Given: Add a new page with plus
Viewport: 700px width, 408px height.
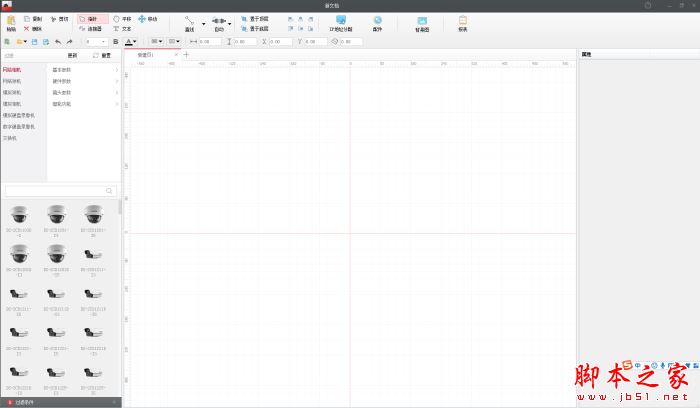Looking at the screenshot, I should 186,55.
